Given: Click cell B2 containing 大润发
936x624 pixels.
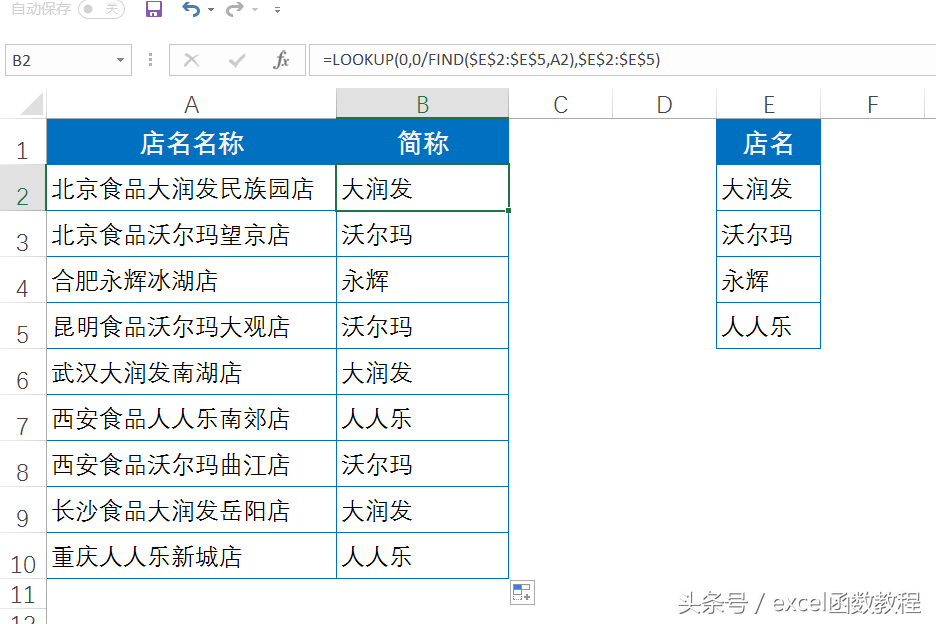Looking at the screenshot, I should [423, 188].
